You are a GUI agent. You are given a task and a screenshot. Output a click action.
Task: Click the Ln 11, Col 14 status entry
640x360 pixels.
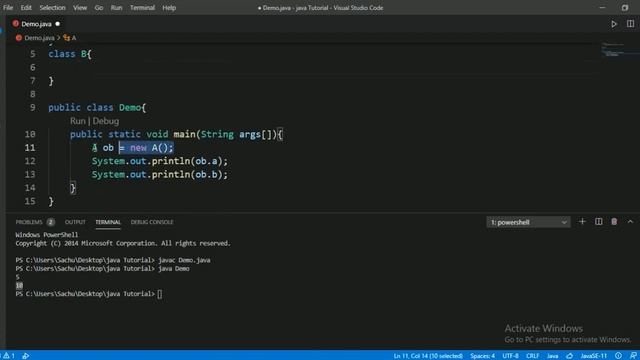[428, 356]
